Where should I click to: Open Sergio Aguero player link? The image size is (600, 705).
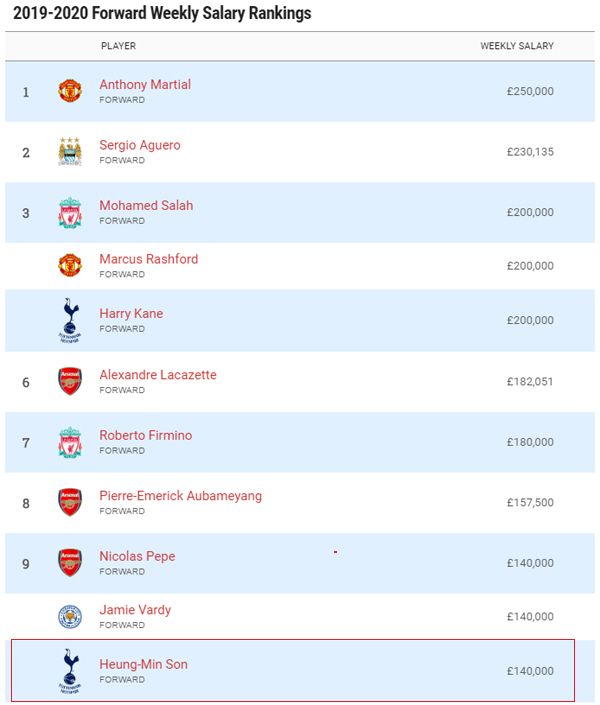coord(140,145)
